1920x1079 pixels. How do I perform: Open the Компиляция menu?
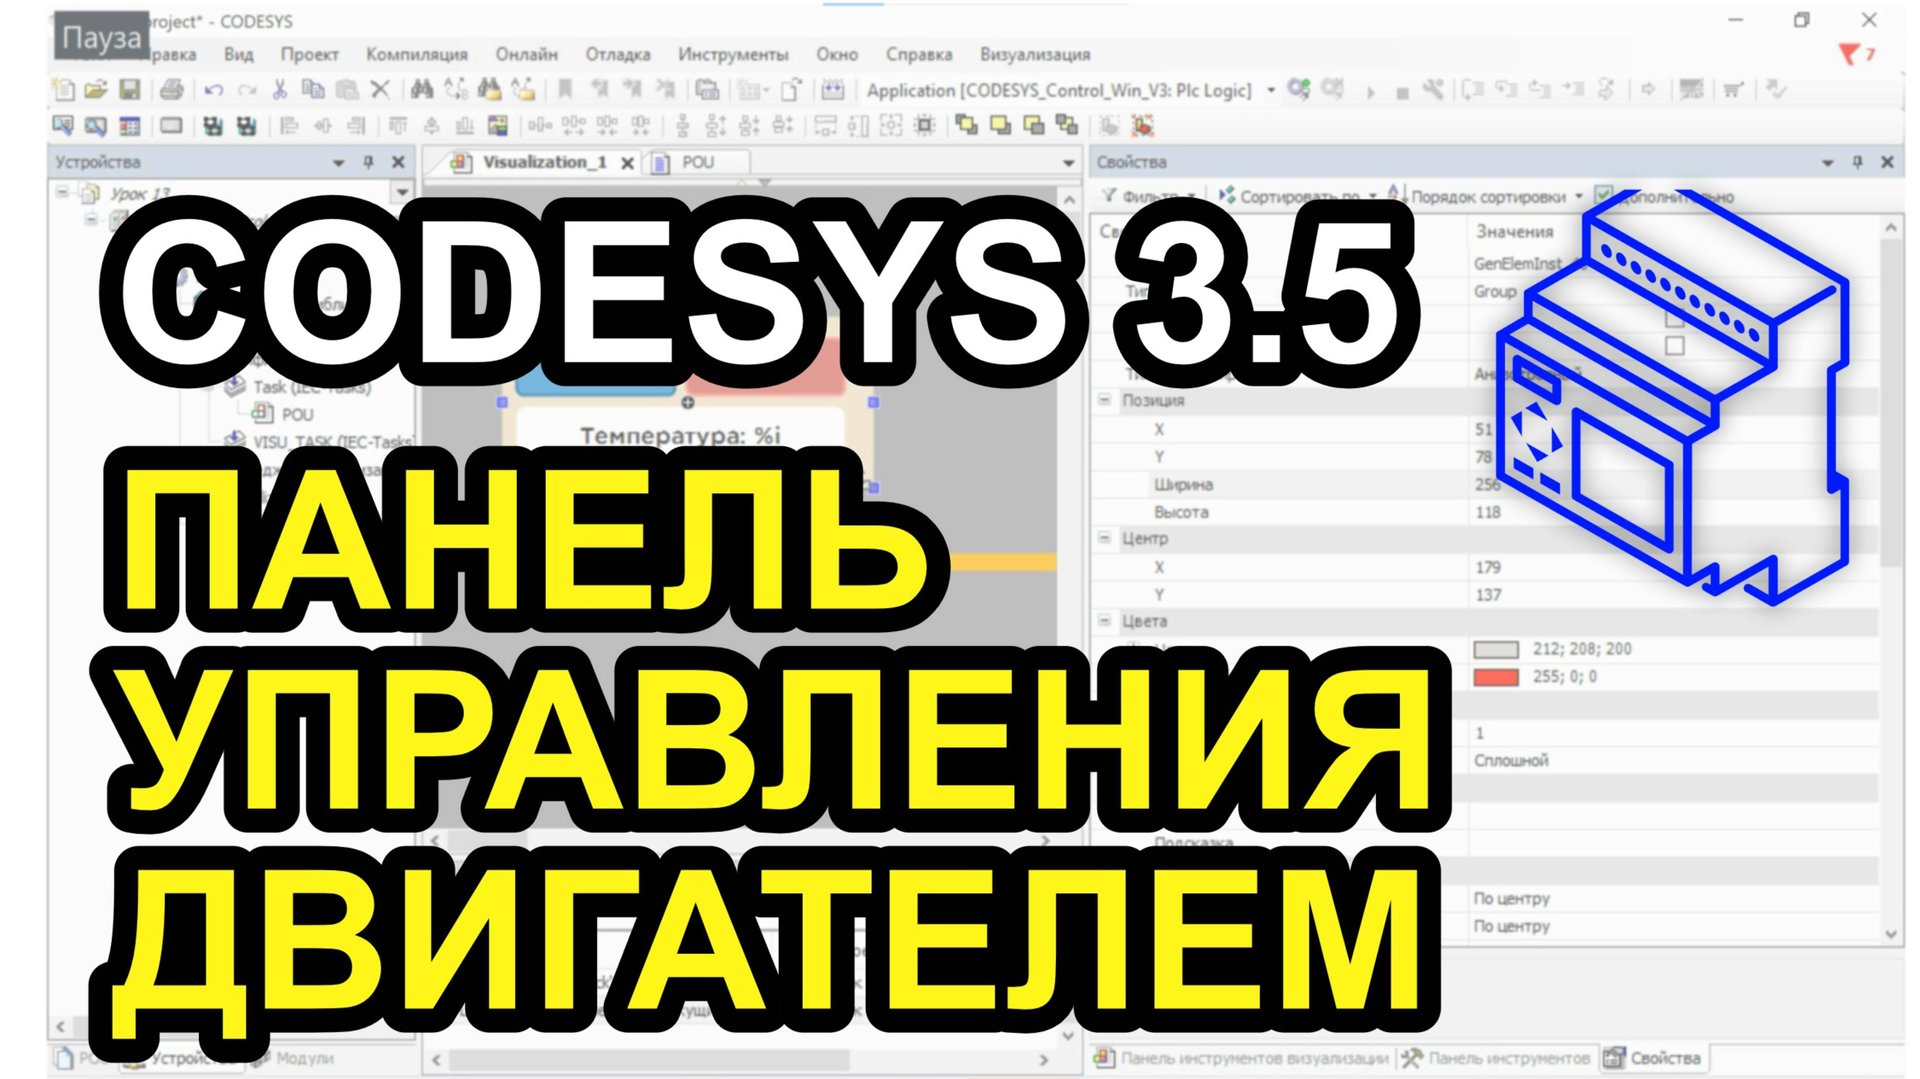pos(417,54)
